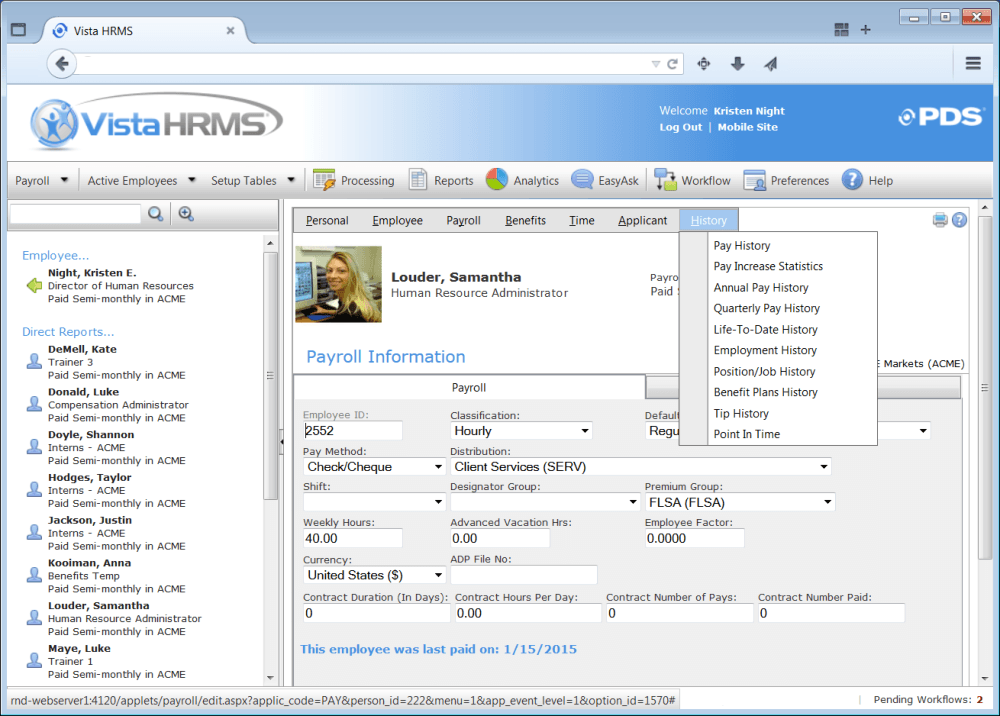Launch the Analytics module
This screenshot has width=1000, height=716.
(533, 180)
